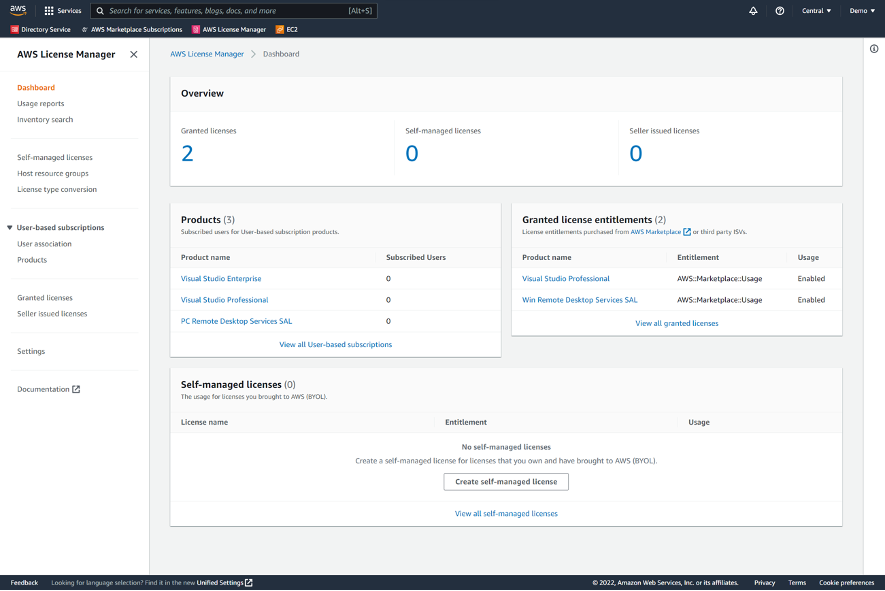Collapse the User-based subscriptions section
Viewport: 885px width, 591px height.
point(10,227)
